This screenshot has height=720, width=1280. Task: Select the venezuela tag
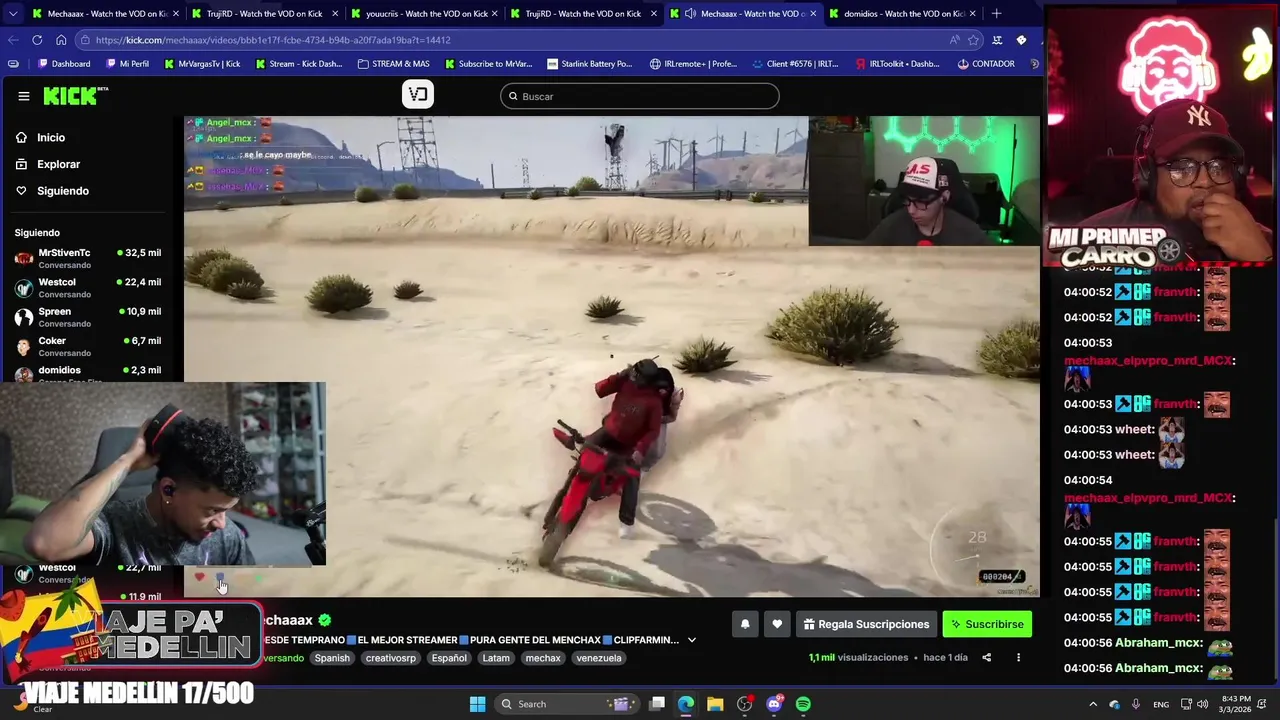coord(599,658)
